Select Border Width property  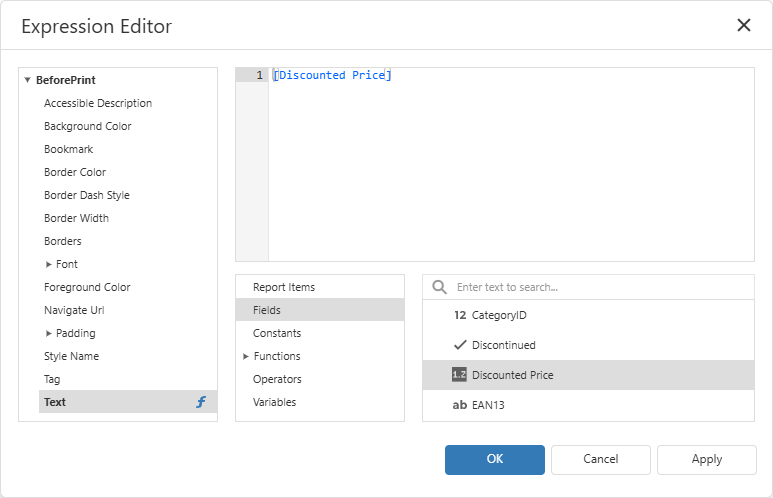click(x=76, y=218)
